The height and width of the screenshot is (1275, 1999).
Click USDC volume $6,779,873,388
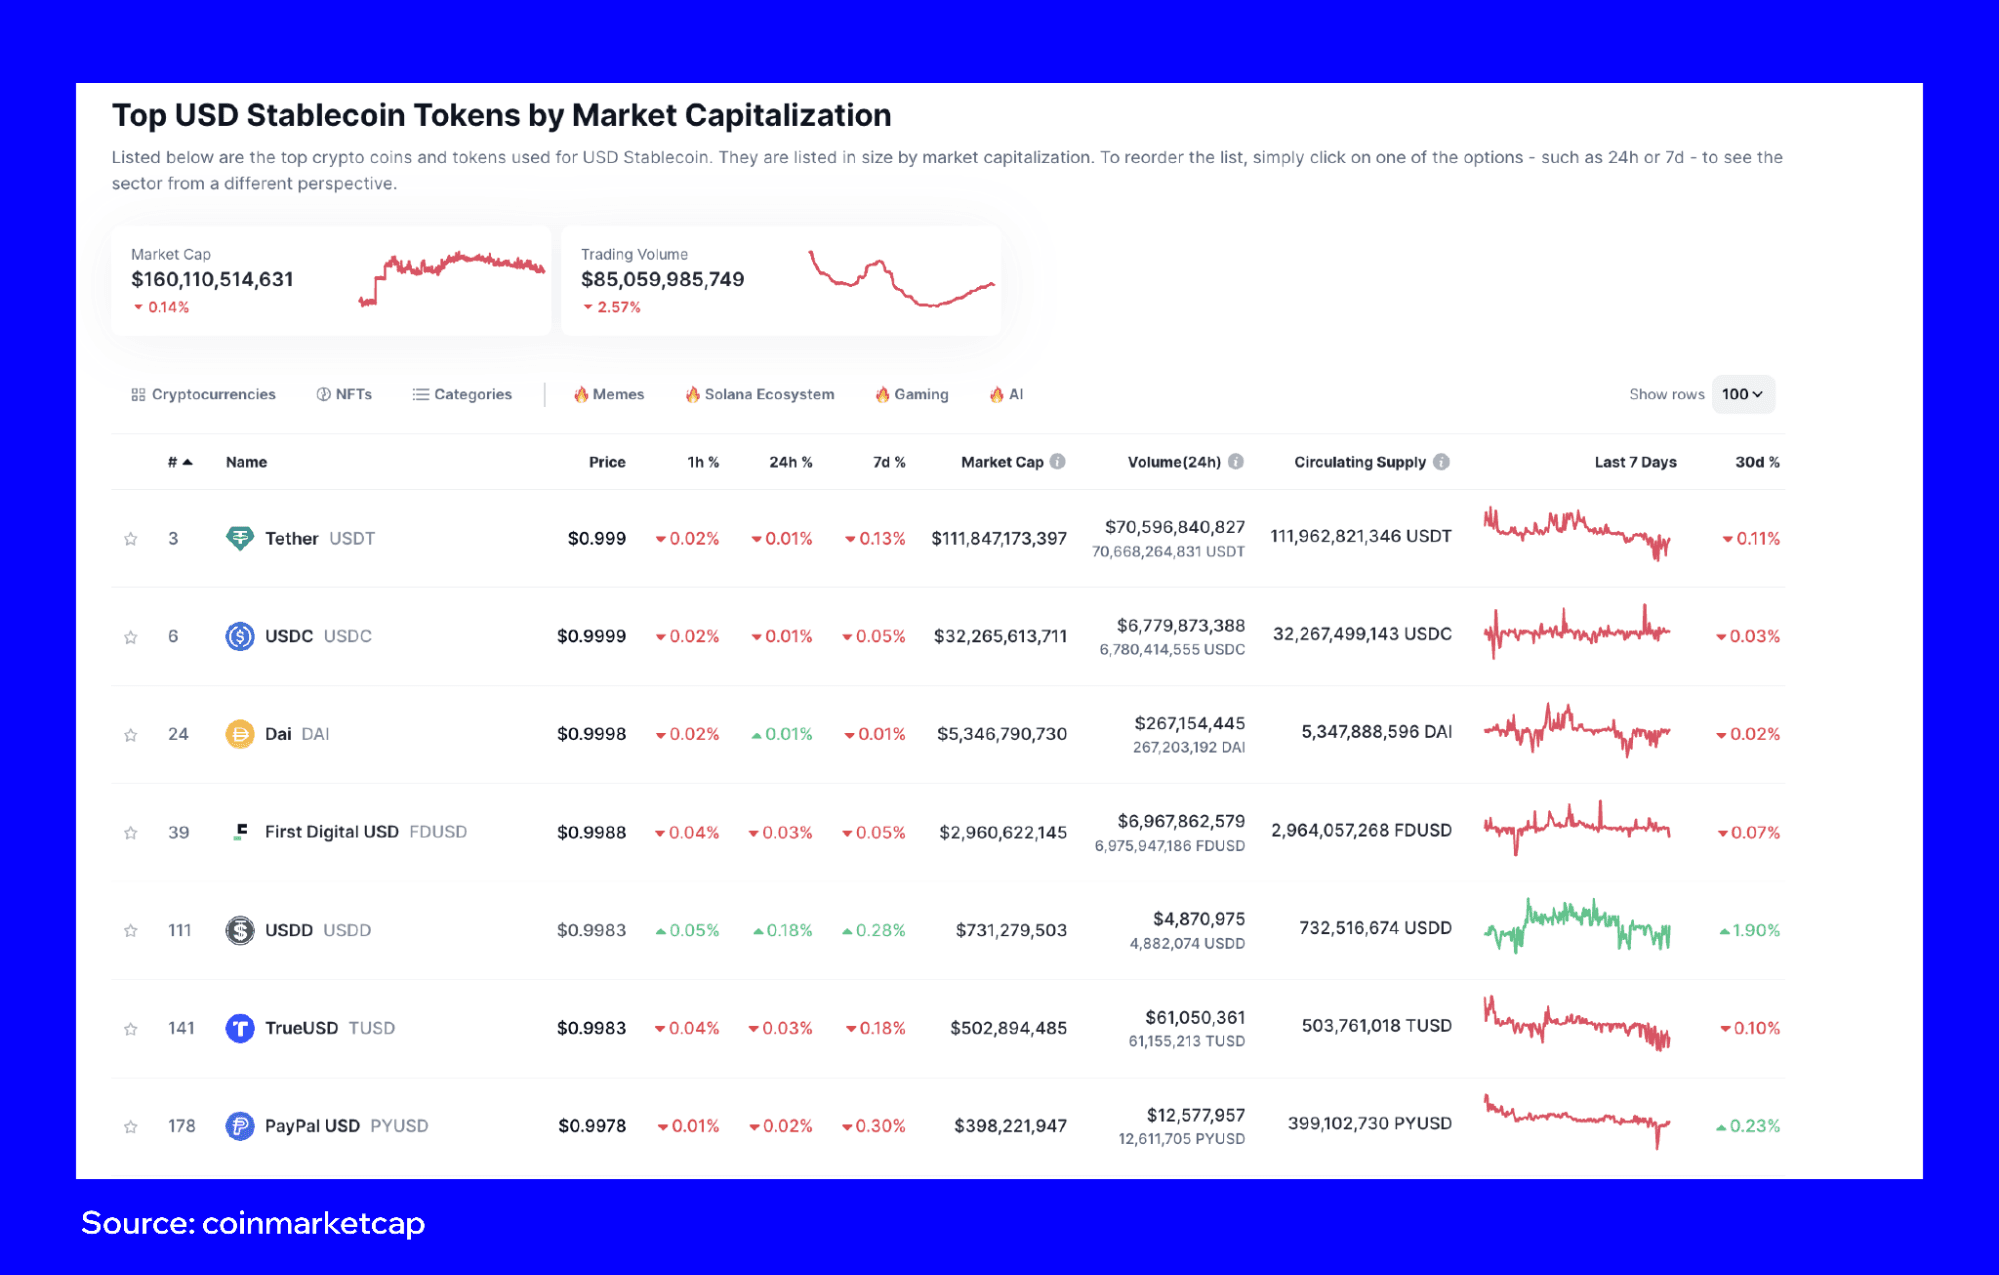point(1181,626)
